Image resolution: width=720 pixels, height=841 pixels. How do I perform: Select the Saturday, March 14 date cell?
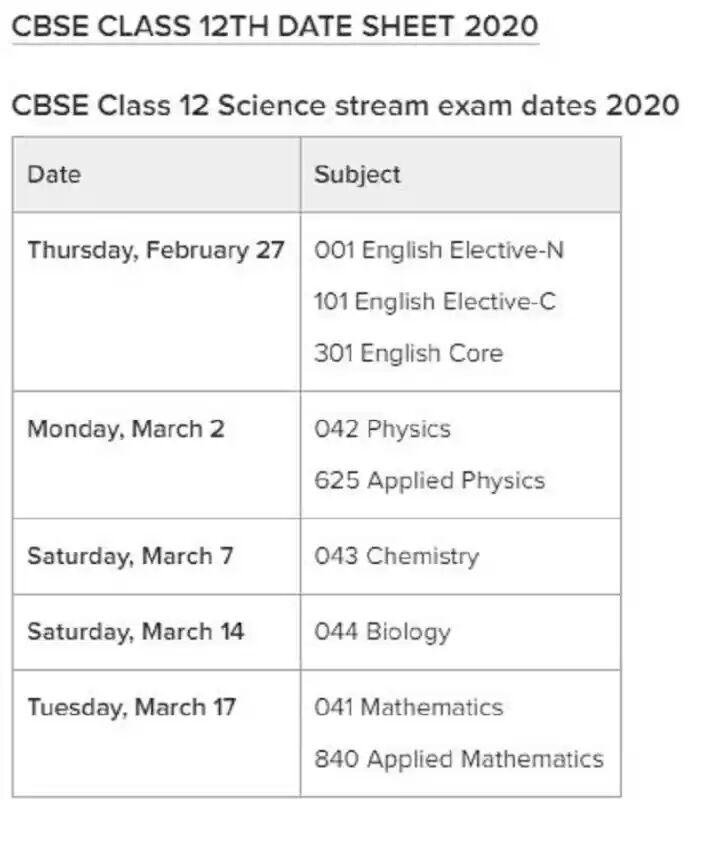(136, 632)
